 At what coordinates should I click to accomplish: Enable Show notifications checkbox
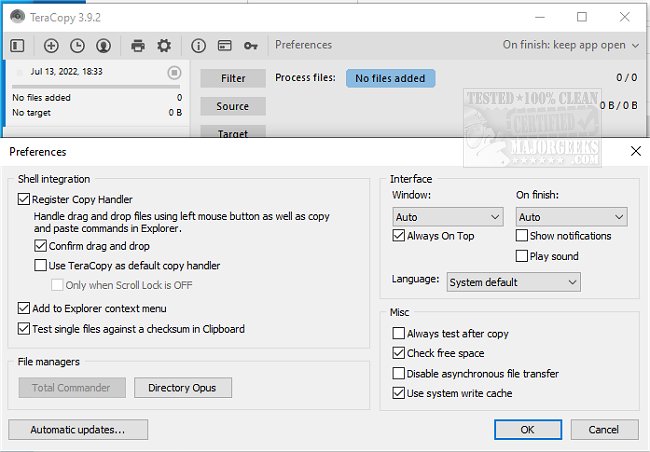click(522, 236)
